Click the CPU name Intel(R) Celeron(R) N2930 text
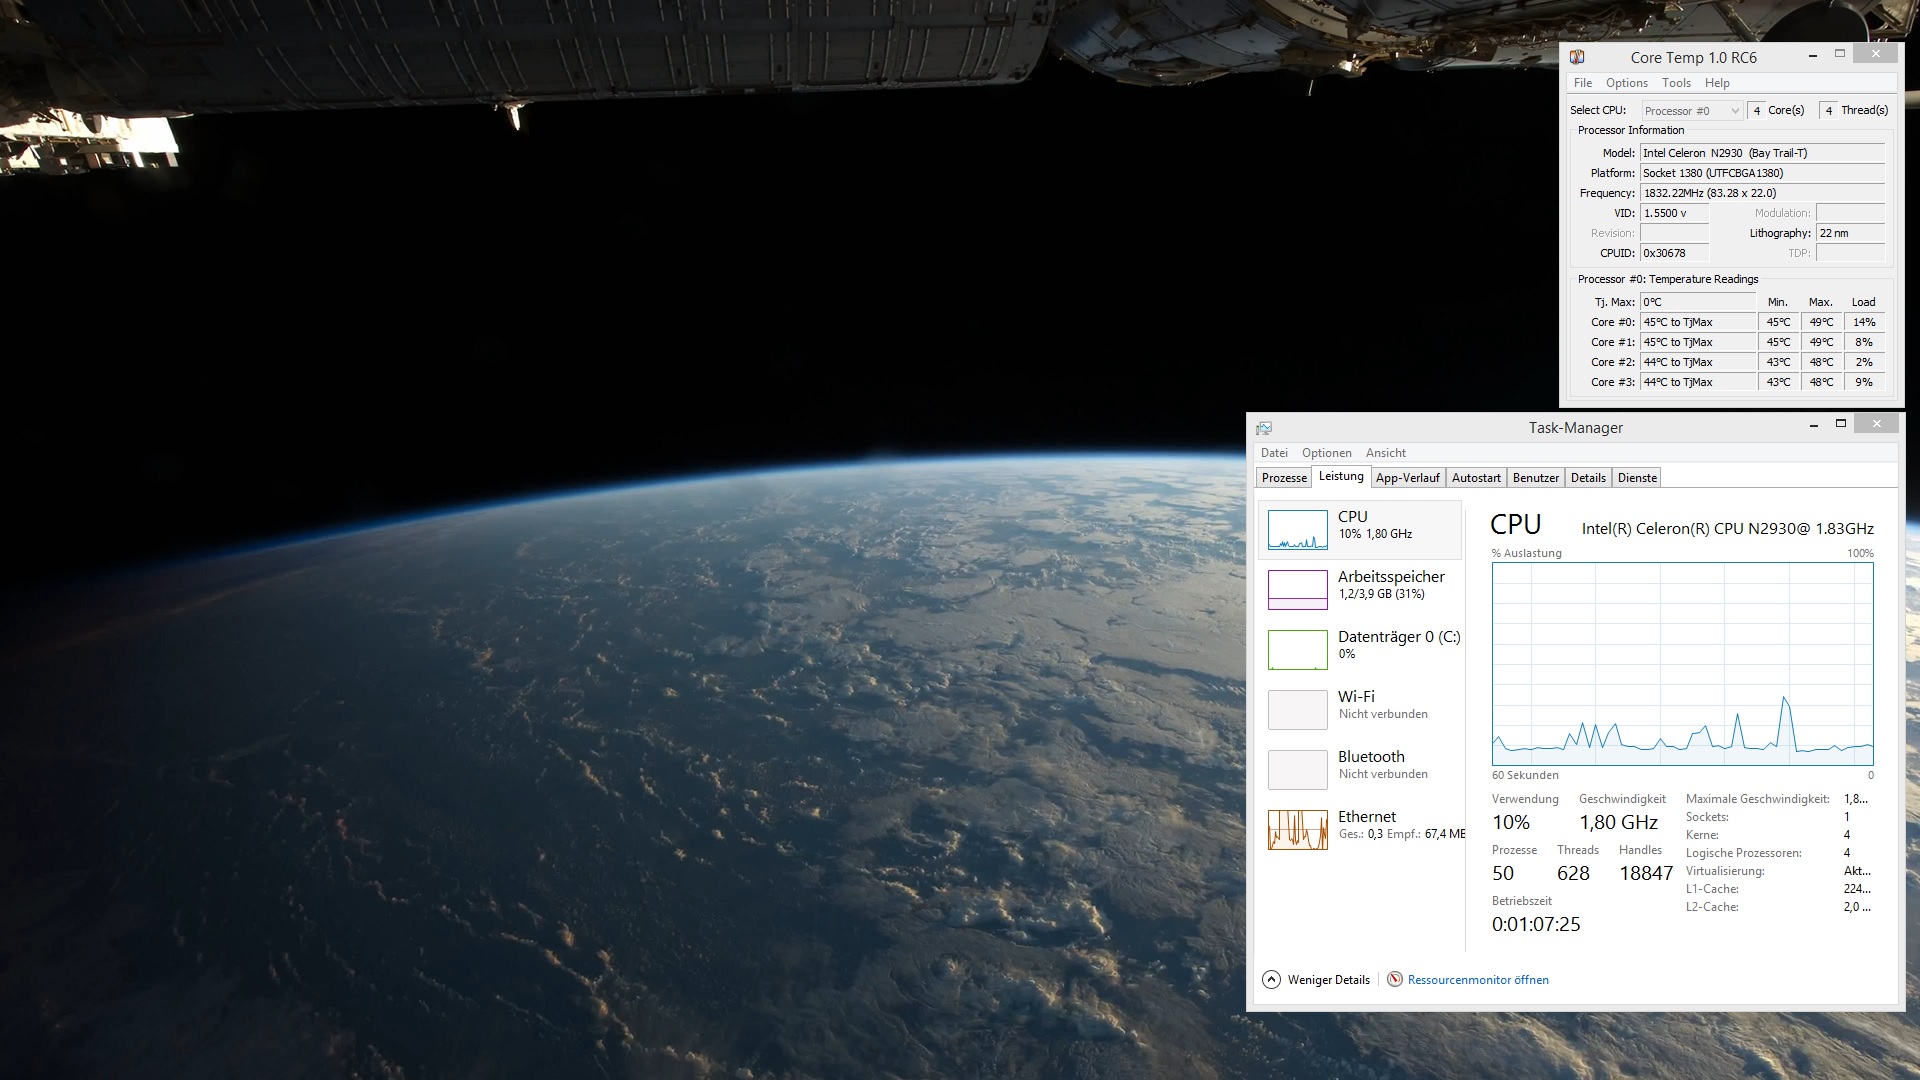This screenshot has width=1920, height=1080. (x=1728, y=528)
